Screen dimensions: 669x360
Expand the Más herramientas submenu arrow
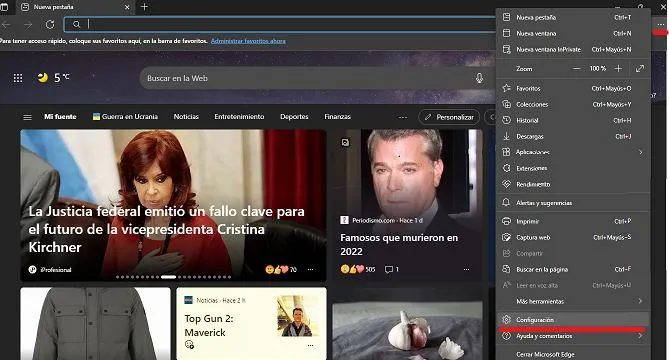(640, 301)
